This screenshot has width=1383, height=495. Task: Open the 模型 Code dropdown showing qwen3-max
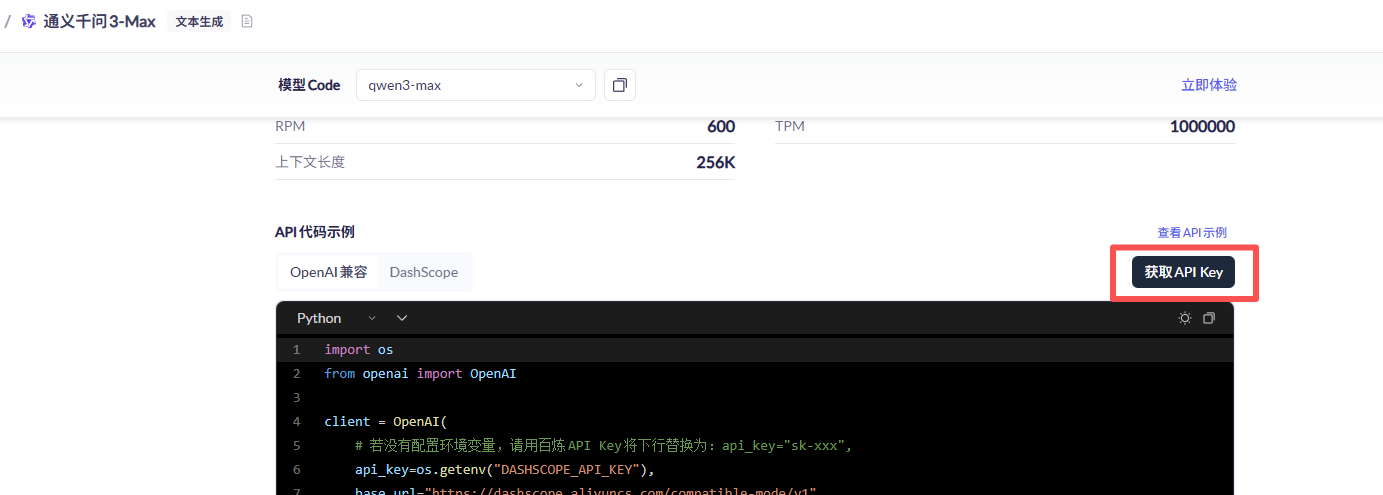476,85
